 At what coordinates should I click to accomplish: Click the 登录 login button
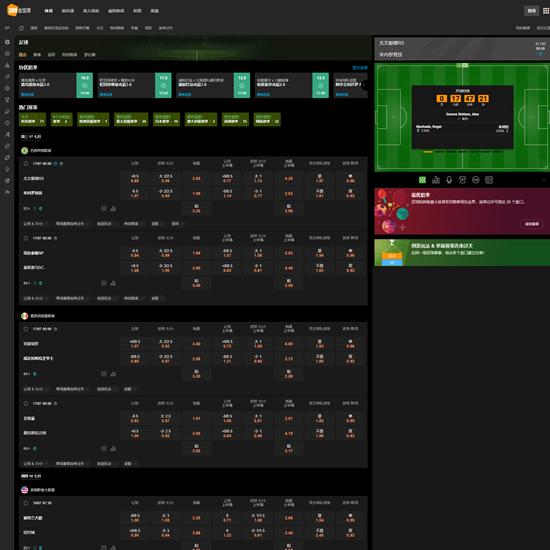coord(532,11)
